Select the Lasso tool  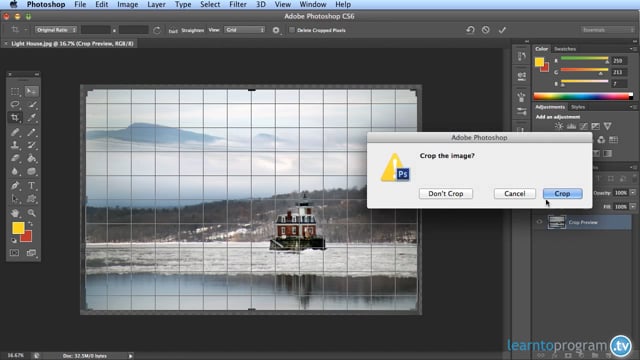click(x=15, y=104)
